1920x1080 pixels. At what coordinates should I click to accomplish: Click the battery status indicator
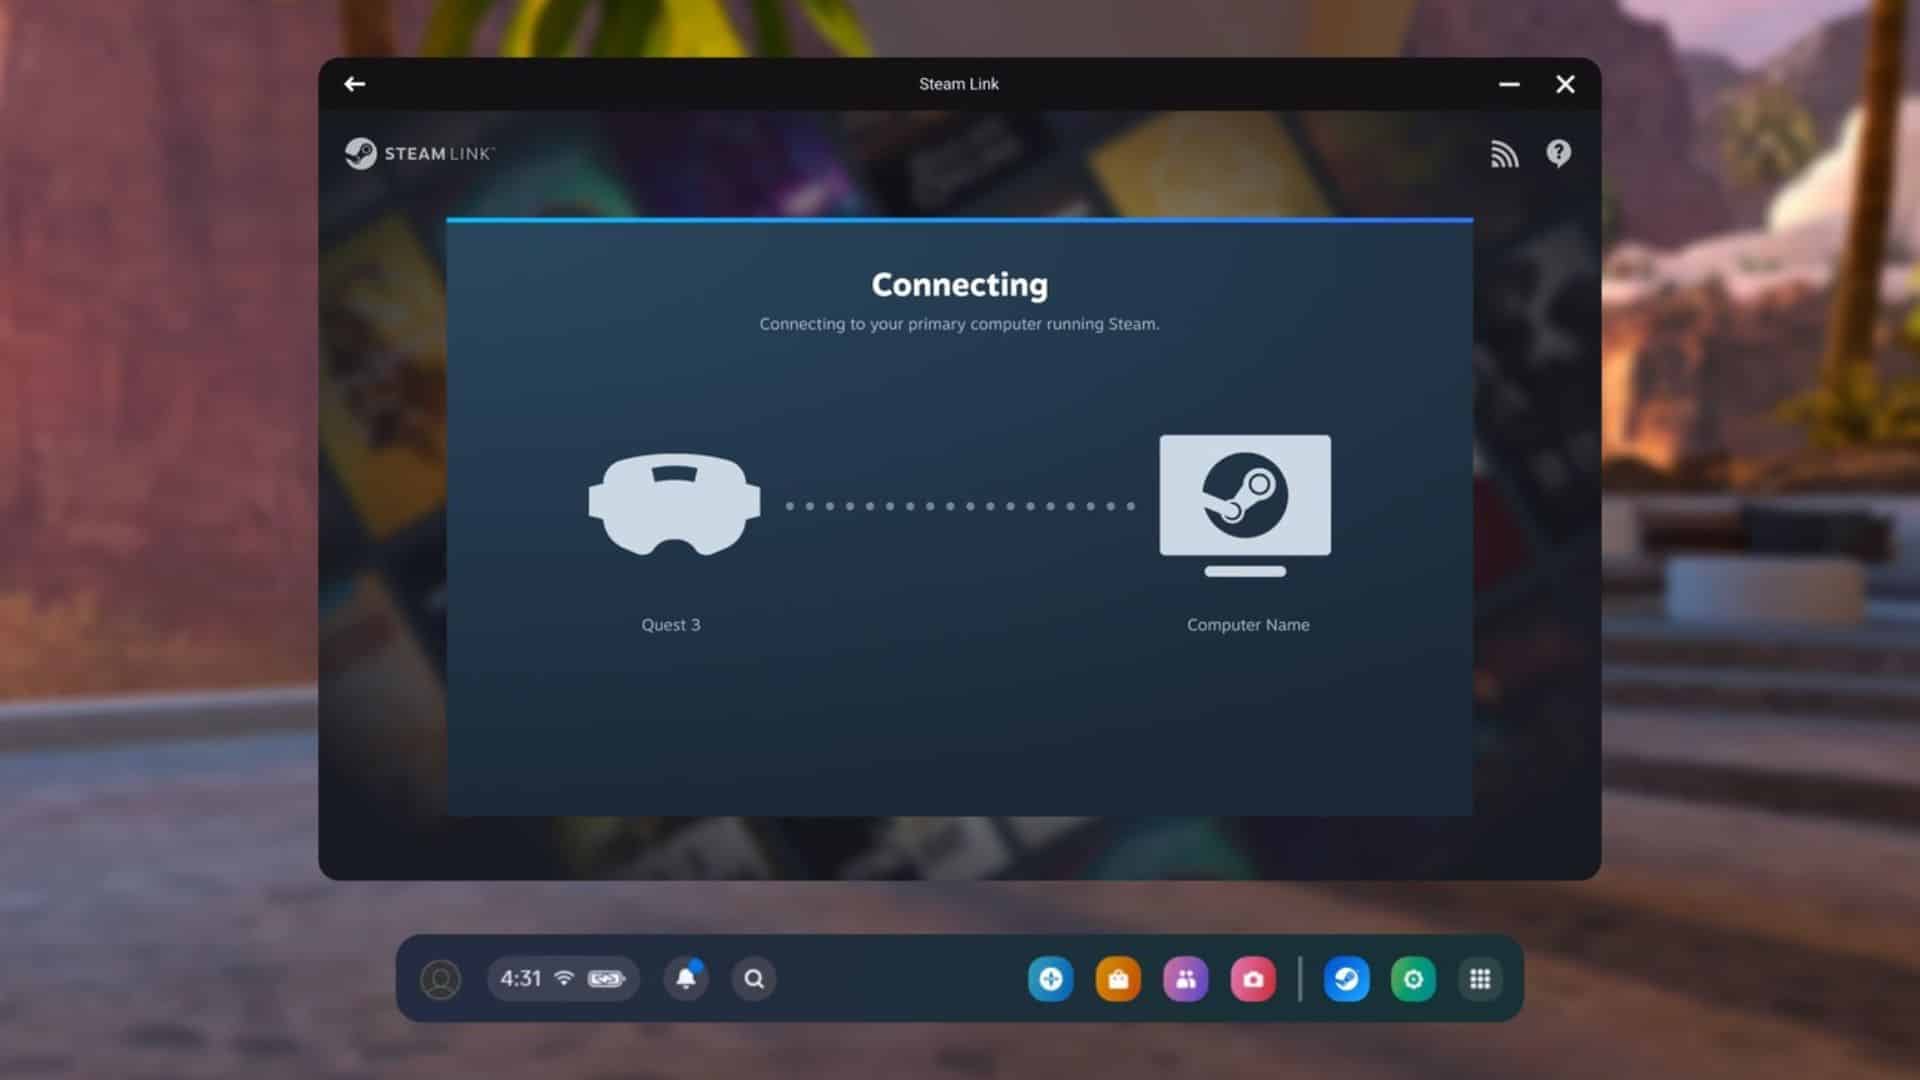(606, 979)
